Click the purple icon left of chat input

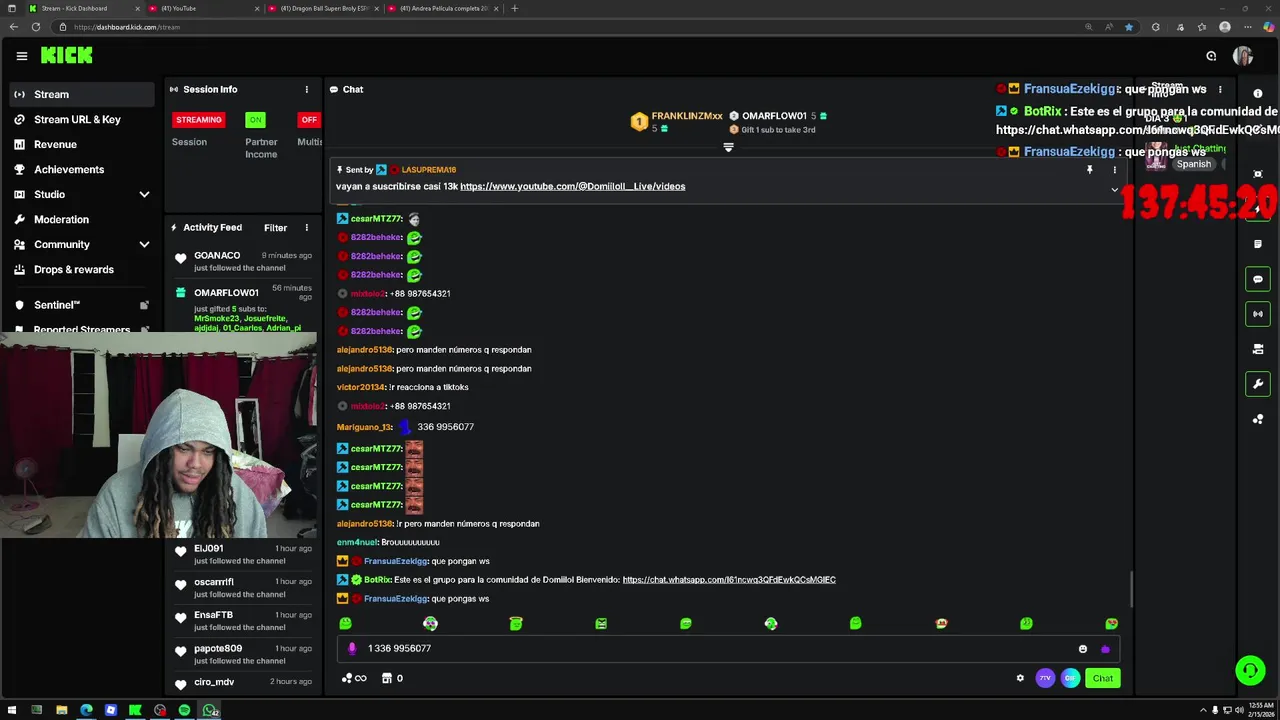351,648
